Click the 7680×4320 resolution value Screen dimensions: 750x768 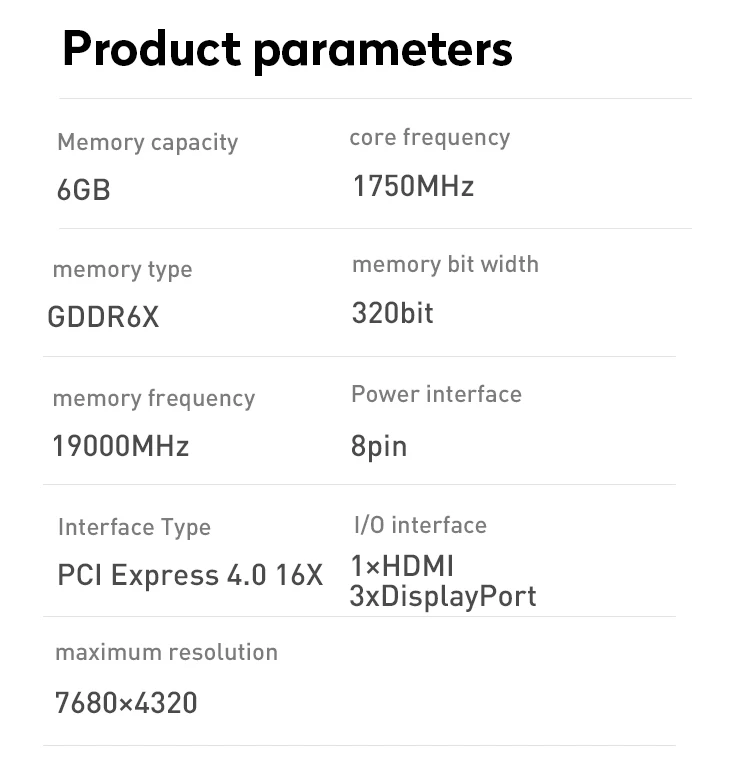(x=126, y=703)
